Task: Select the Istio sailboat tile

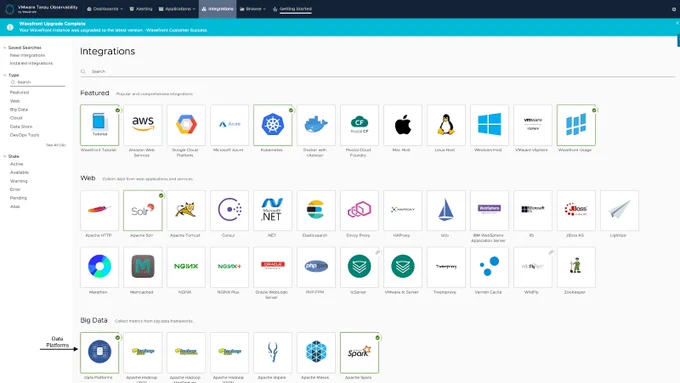Action: (x=446, y=210)
